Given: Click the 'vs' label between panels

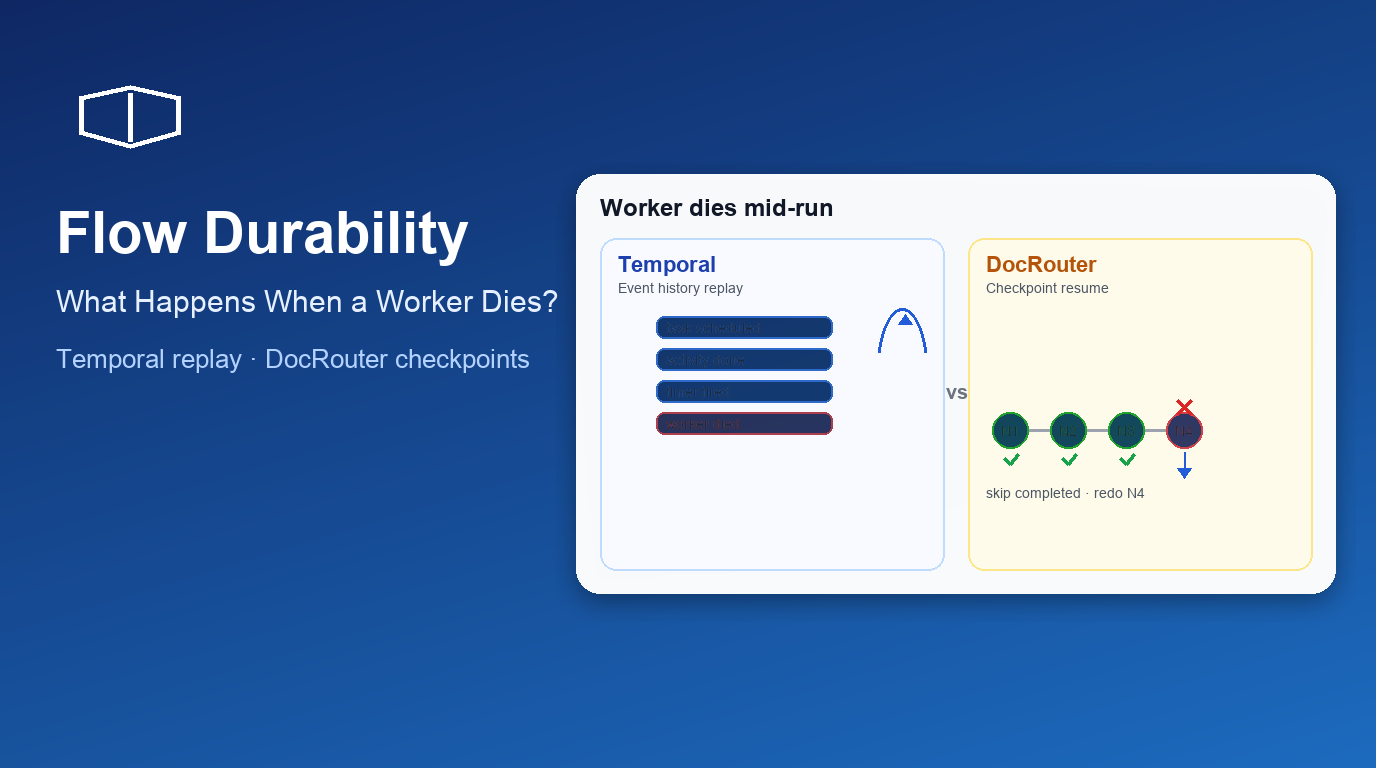Looking at the screenshot, I should 957,393.
